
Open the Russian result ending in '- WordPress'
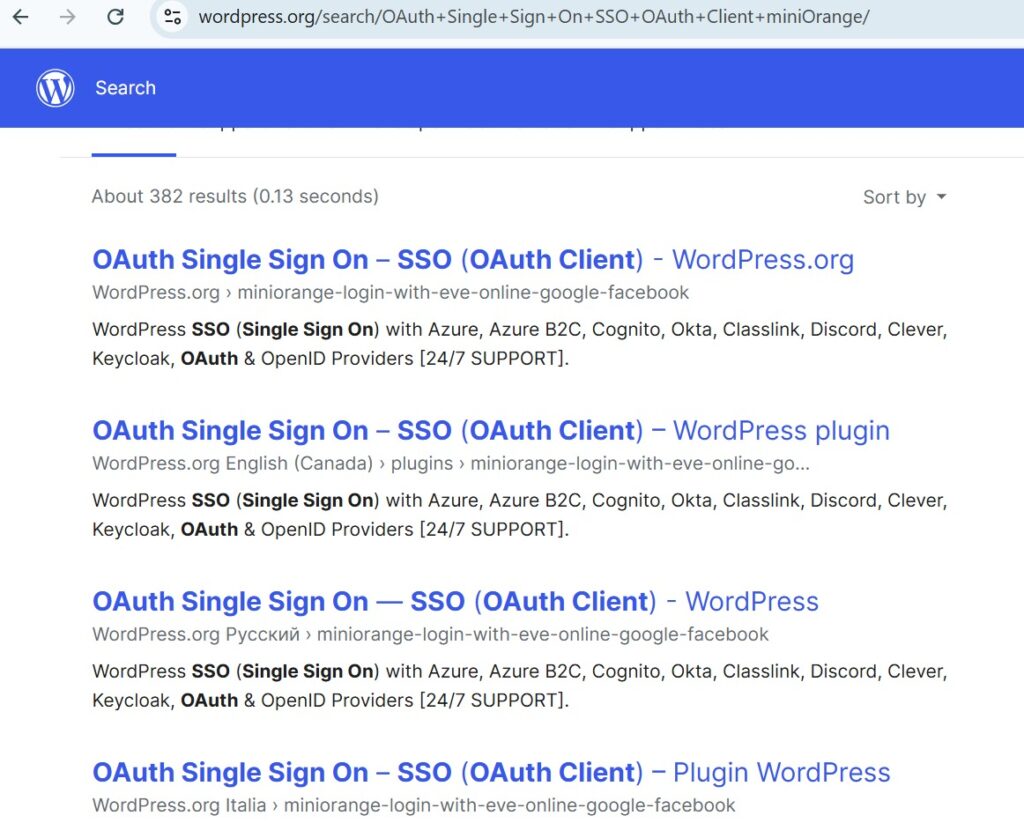[x=455, y=602]
